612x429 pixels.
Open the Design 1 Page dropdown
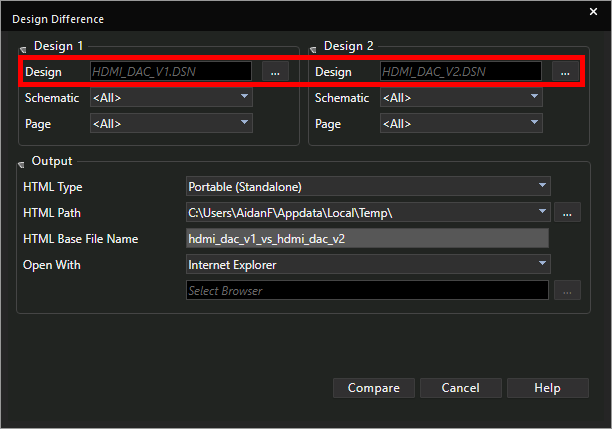[244, 124]
